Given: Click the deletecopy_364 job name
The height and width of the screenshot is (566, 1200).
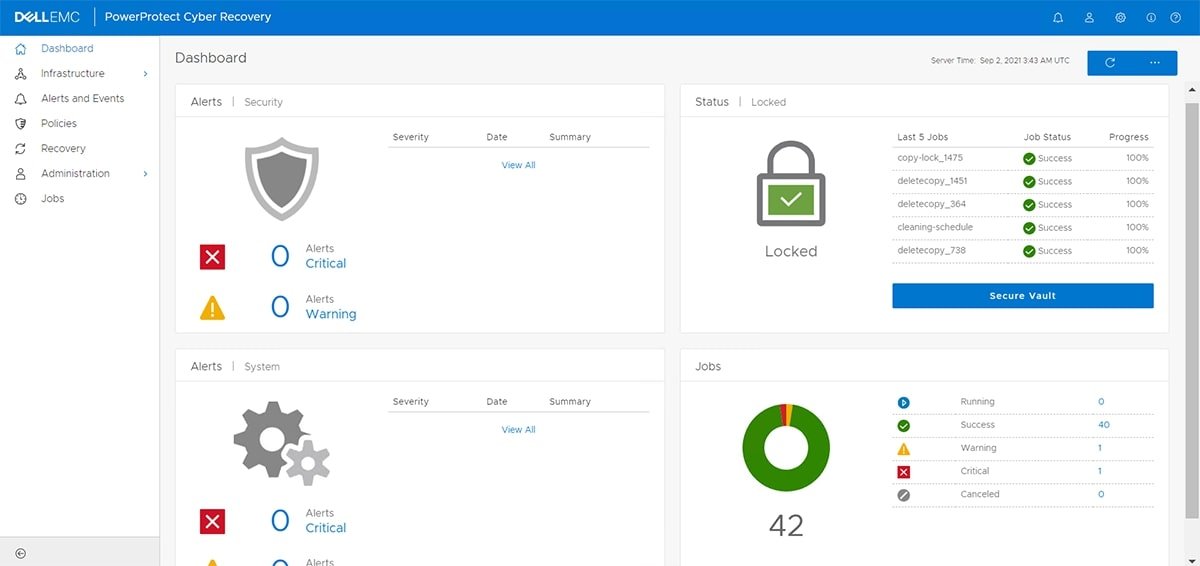Looking at the screenshot, I should coord(932,204).
